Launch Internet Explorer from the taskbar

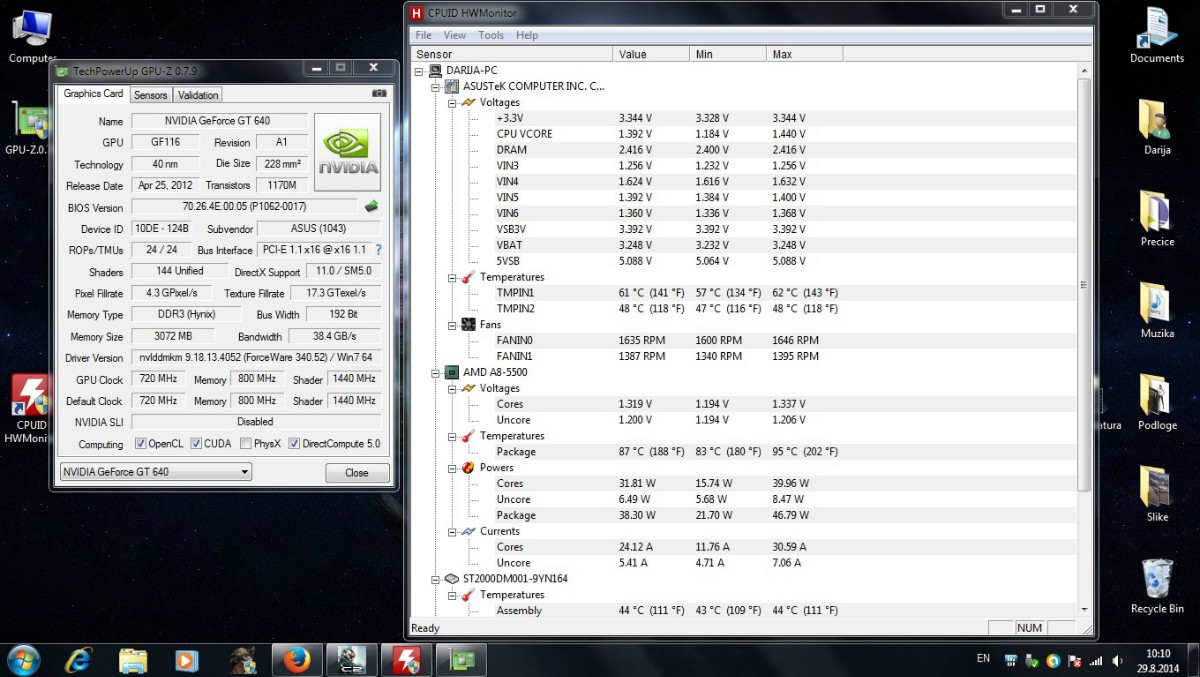tap(78, 660)
